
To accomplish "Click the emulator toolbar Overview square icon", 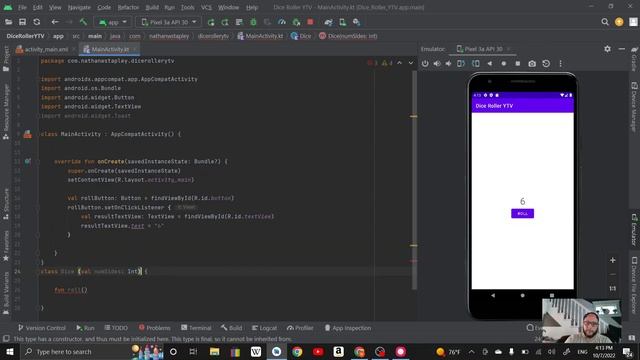I will [518, 64].
